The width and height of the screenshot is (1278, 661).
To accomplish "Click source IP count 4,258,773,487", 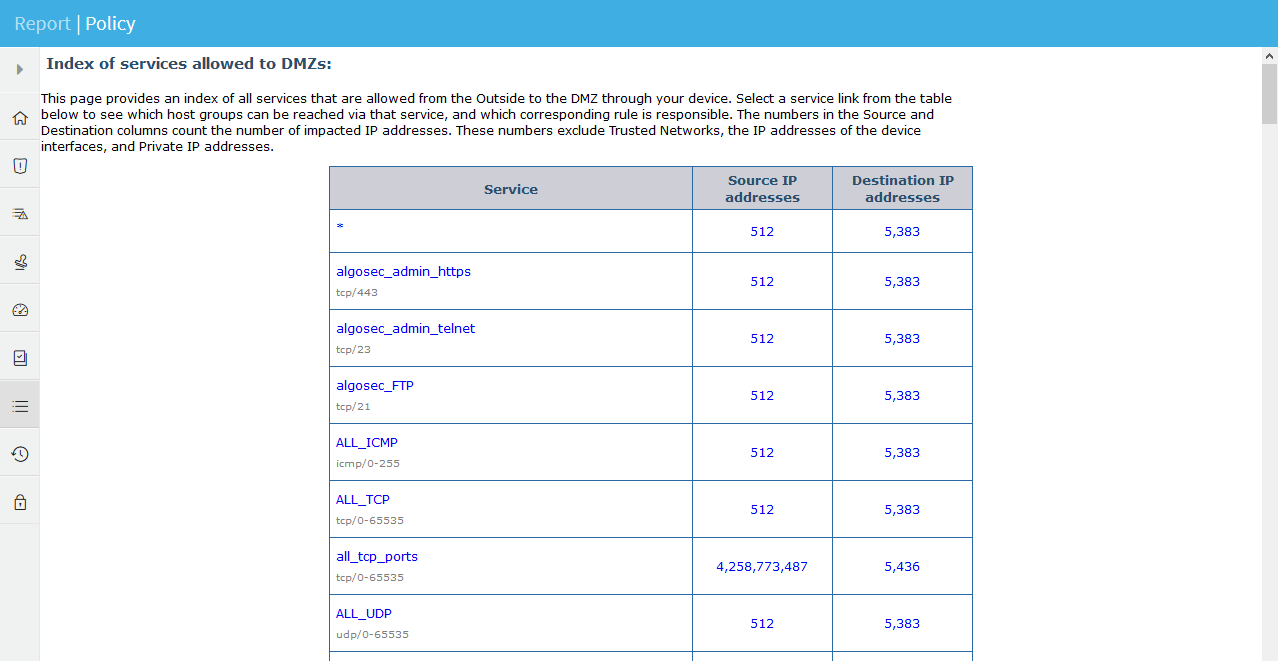I will click(x=761, y=566).
